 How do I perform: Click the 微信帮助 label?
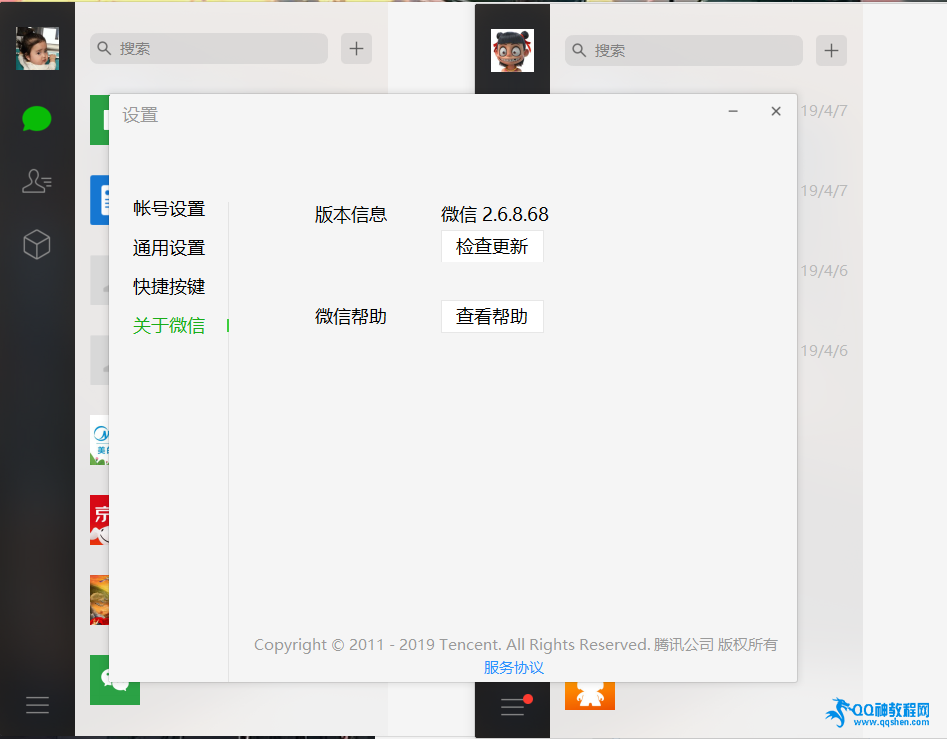coord(351,316)
